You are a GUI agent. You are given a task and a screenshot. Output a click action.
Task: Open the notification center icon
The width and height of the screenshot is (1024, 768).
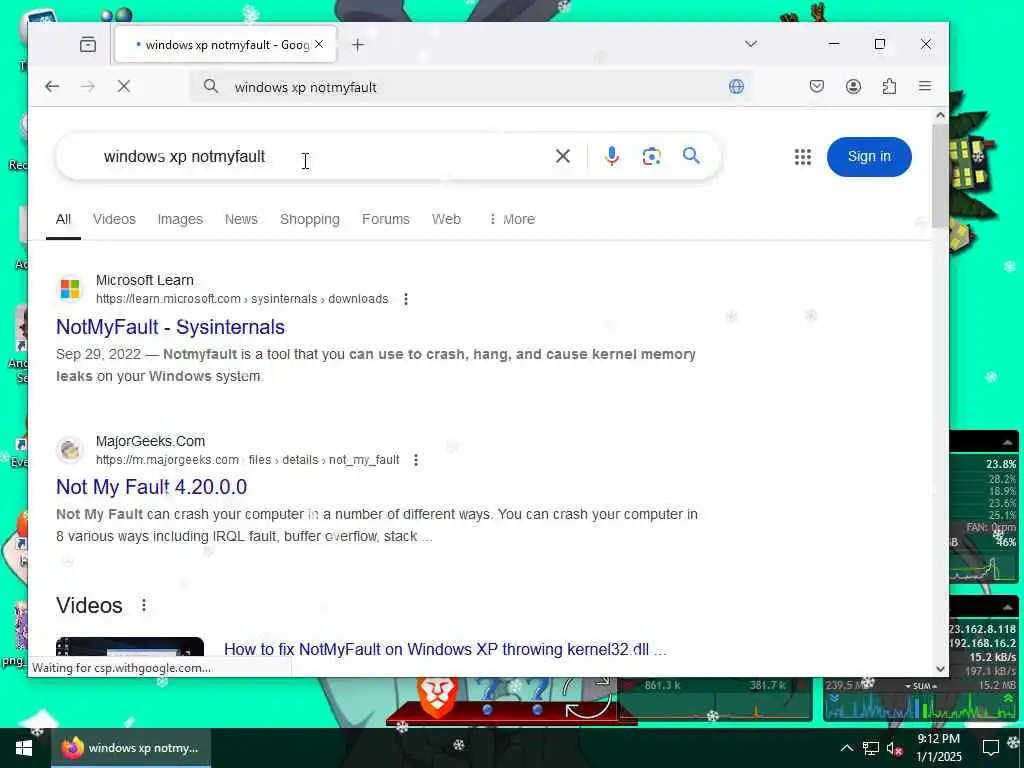[991, 748]
